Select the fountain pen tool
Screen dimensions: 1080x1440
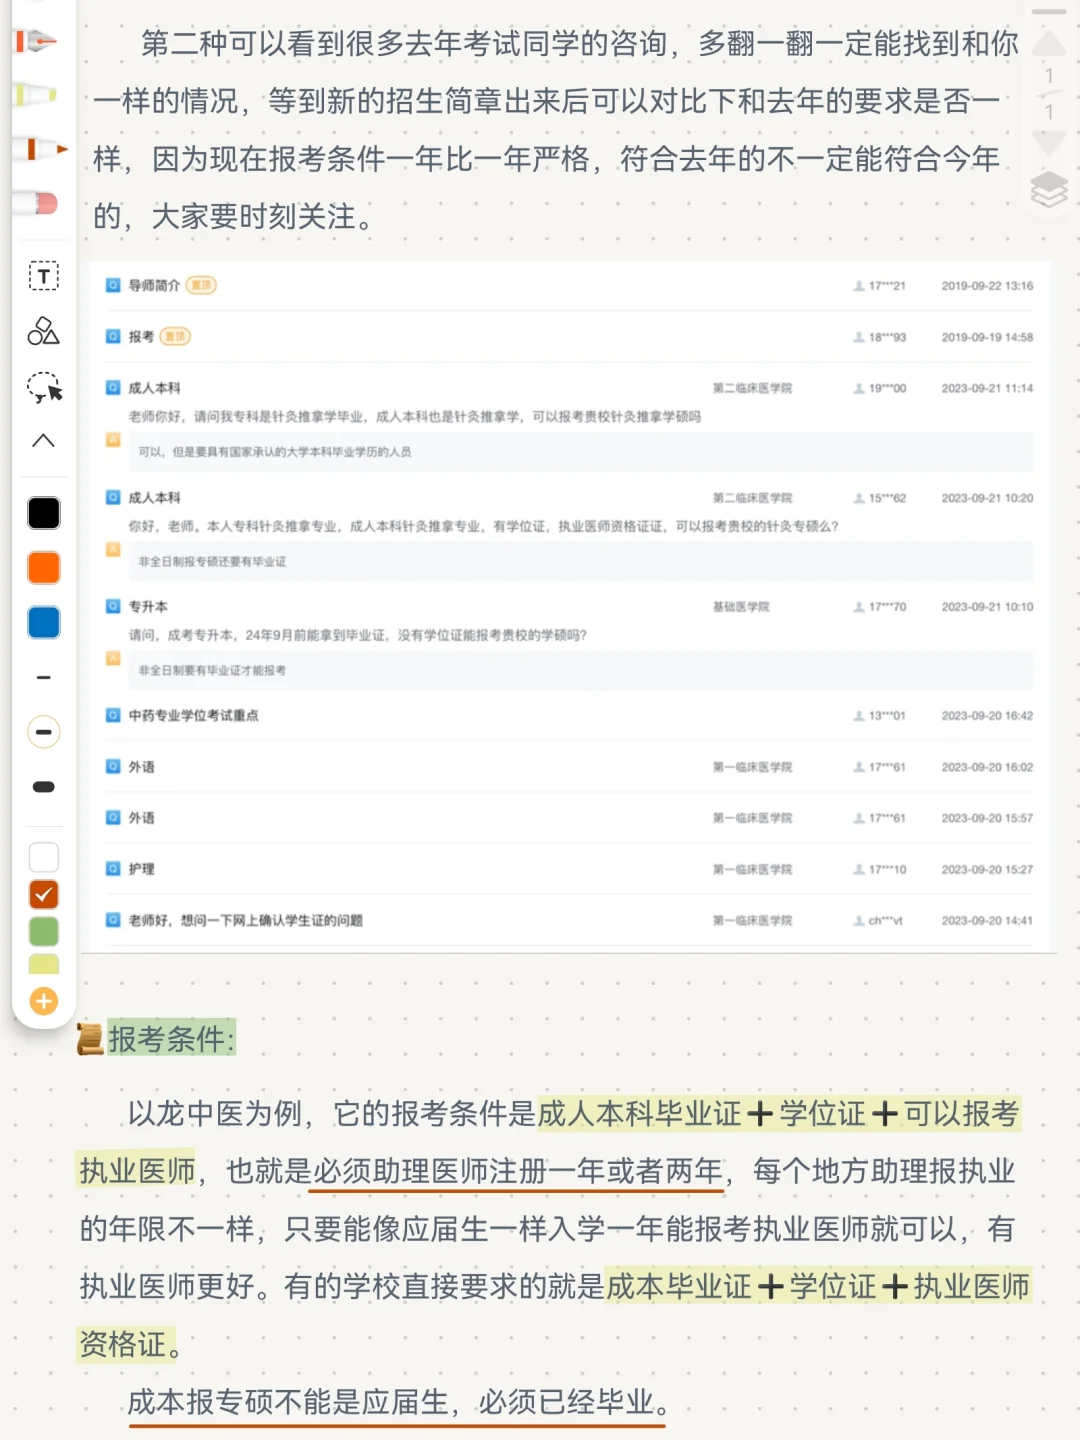click(38, 40)
